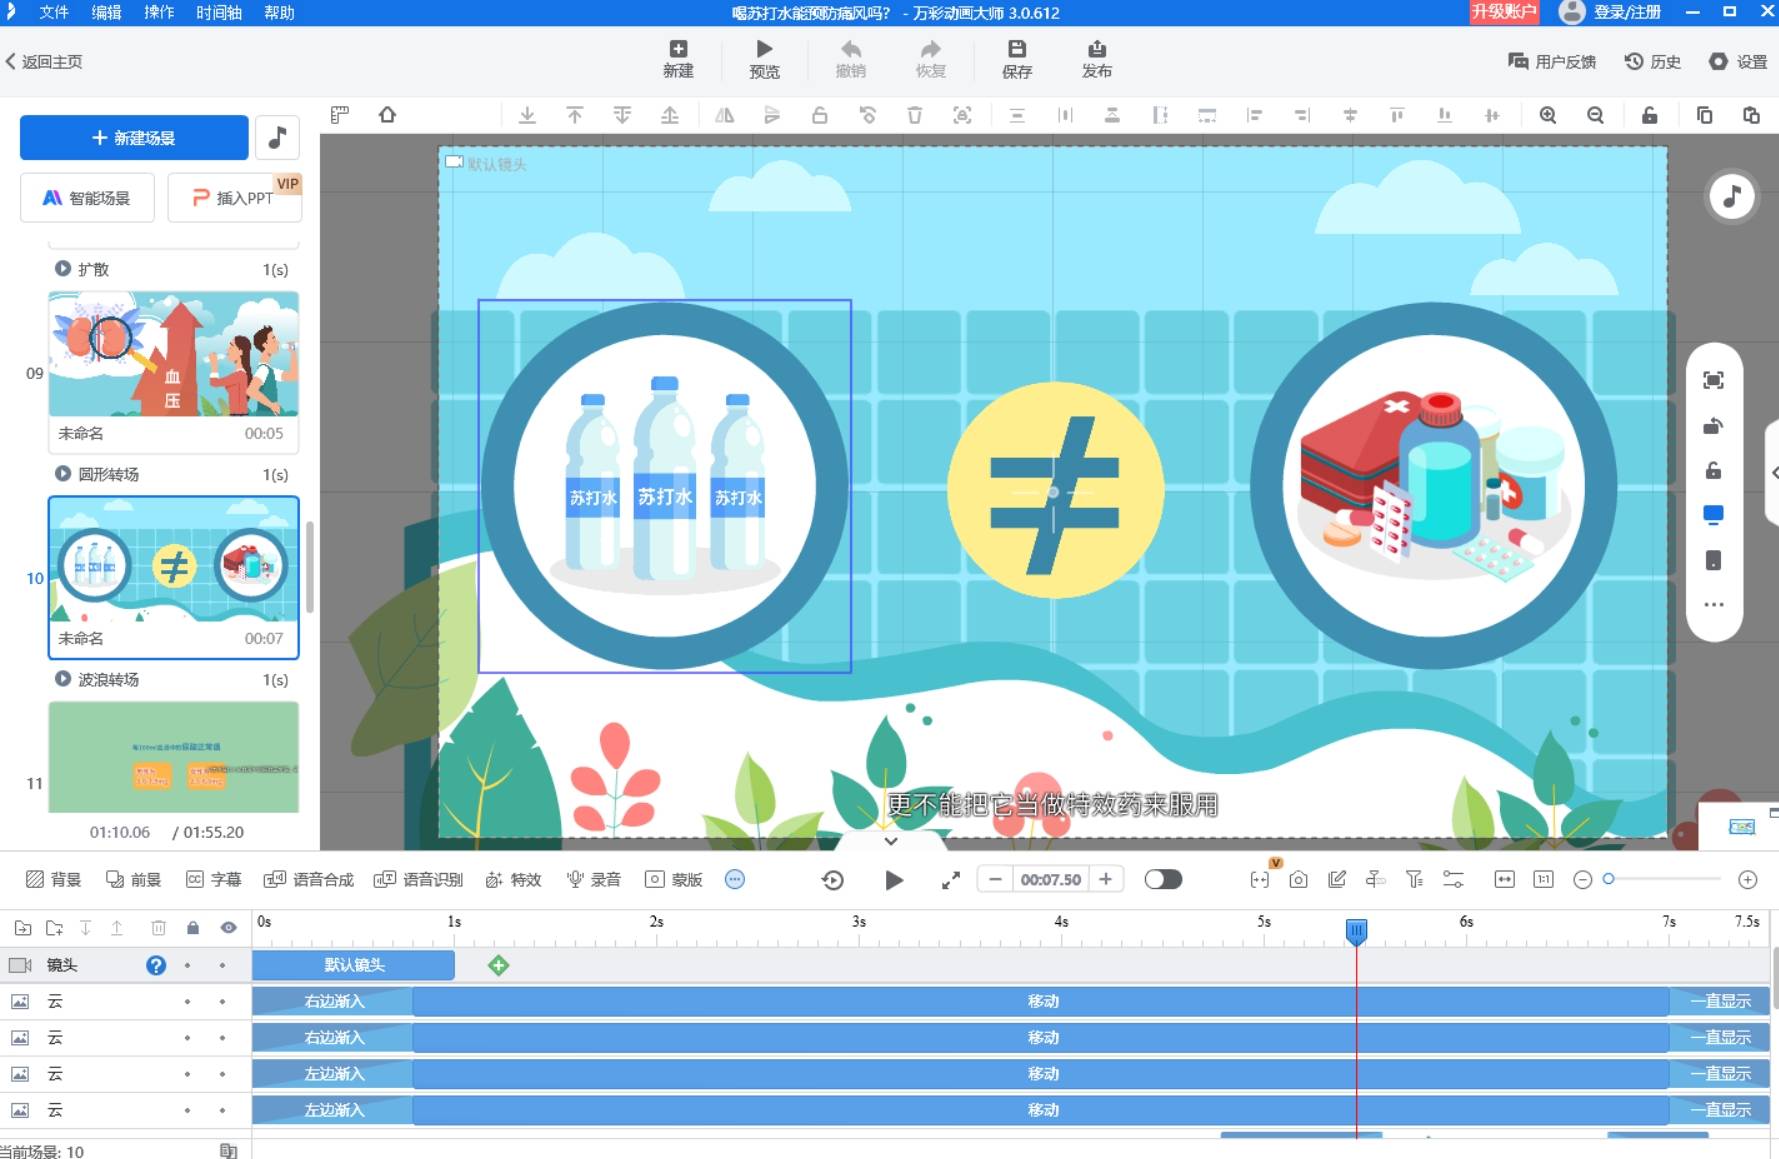Click the timeline zoom slider handle
The width and height of the screenshot is (1779, 1159).
coord(1608,879)
